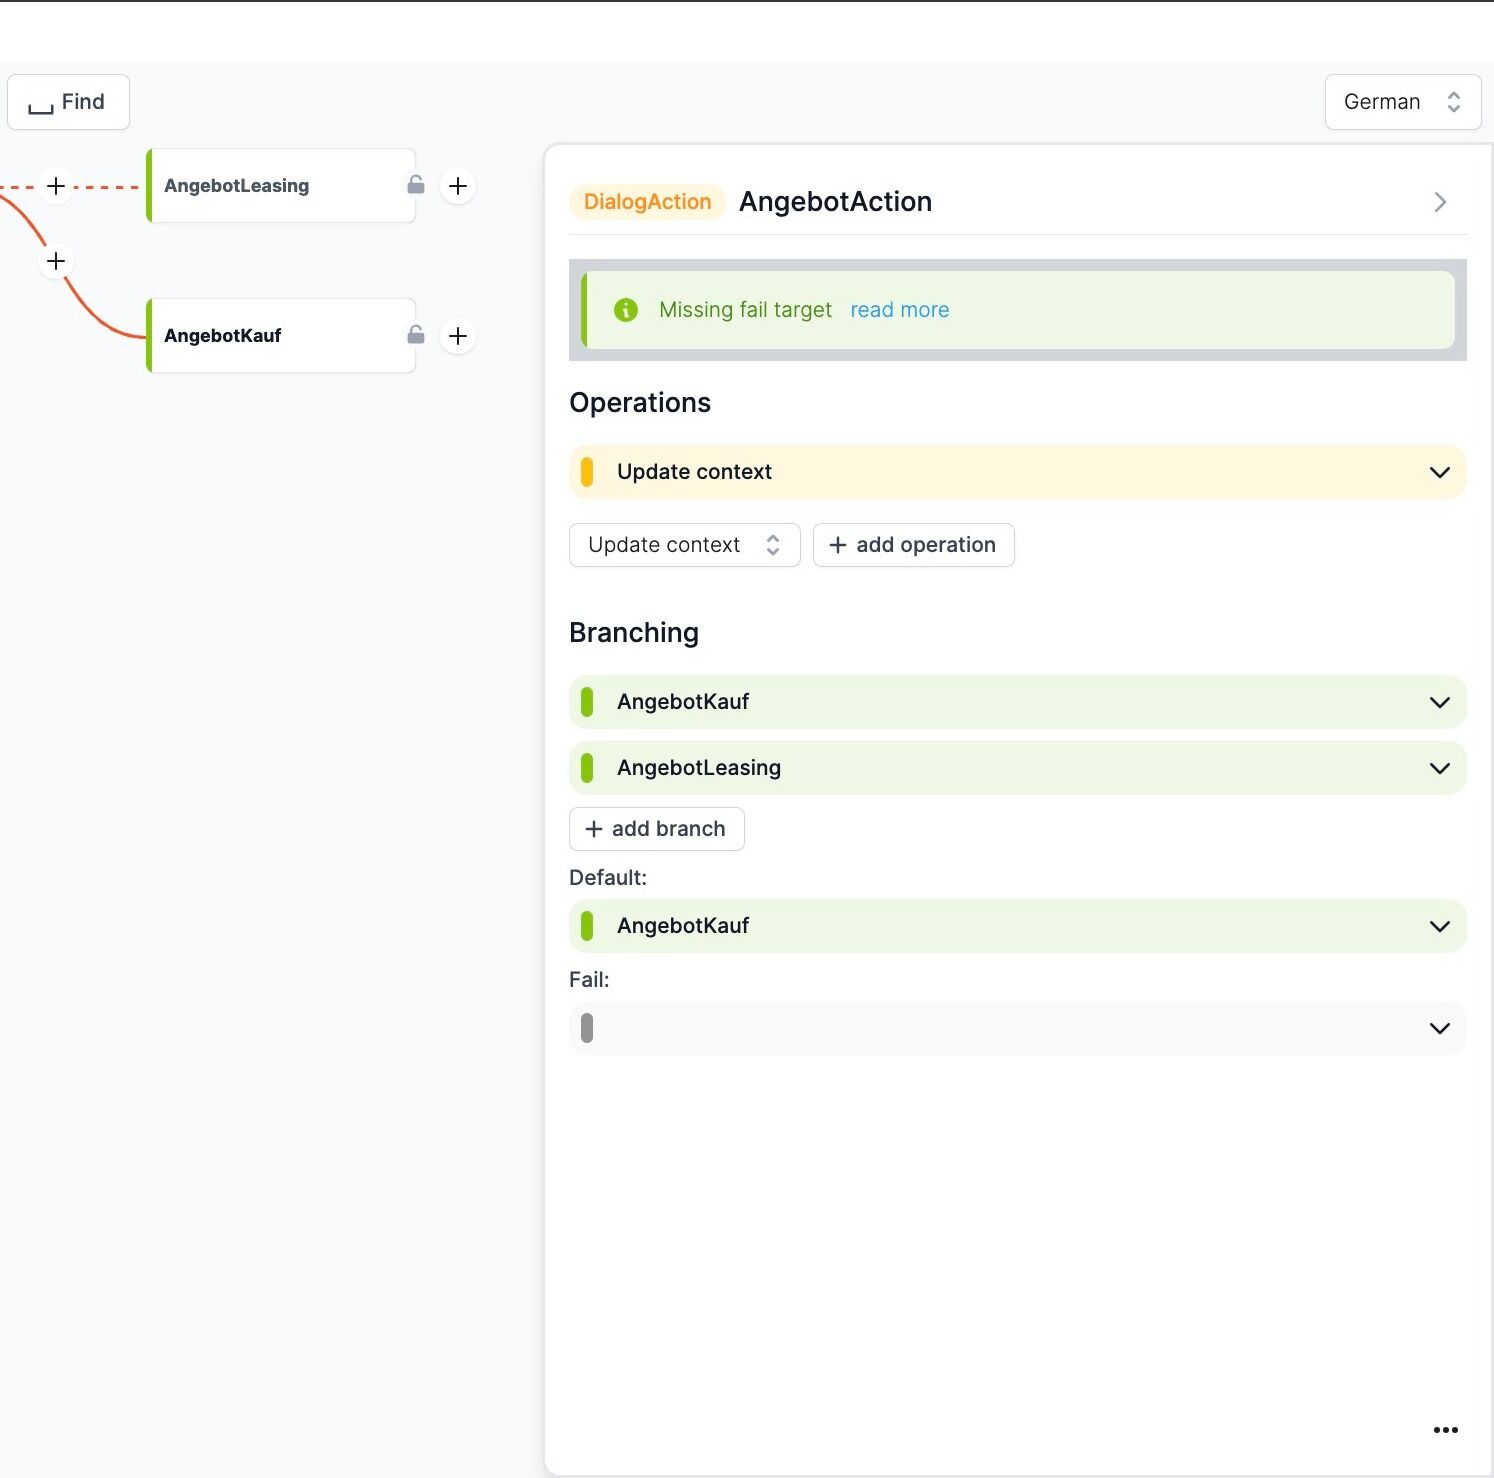Expand the AngebotKauf branch under Branching
1494x1478 pixels.
pyautogui.click(x=1018, y=702)
